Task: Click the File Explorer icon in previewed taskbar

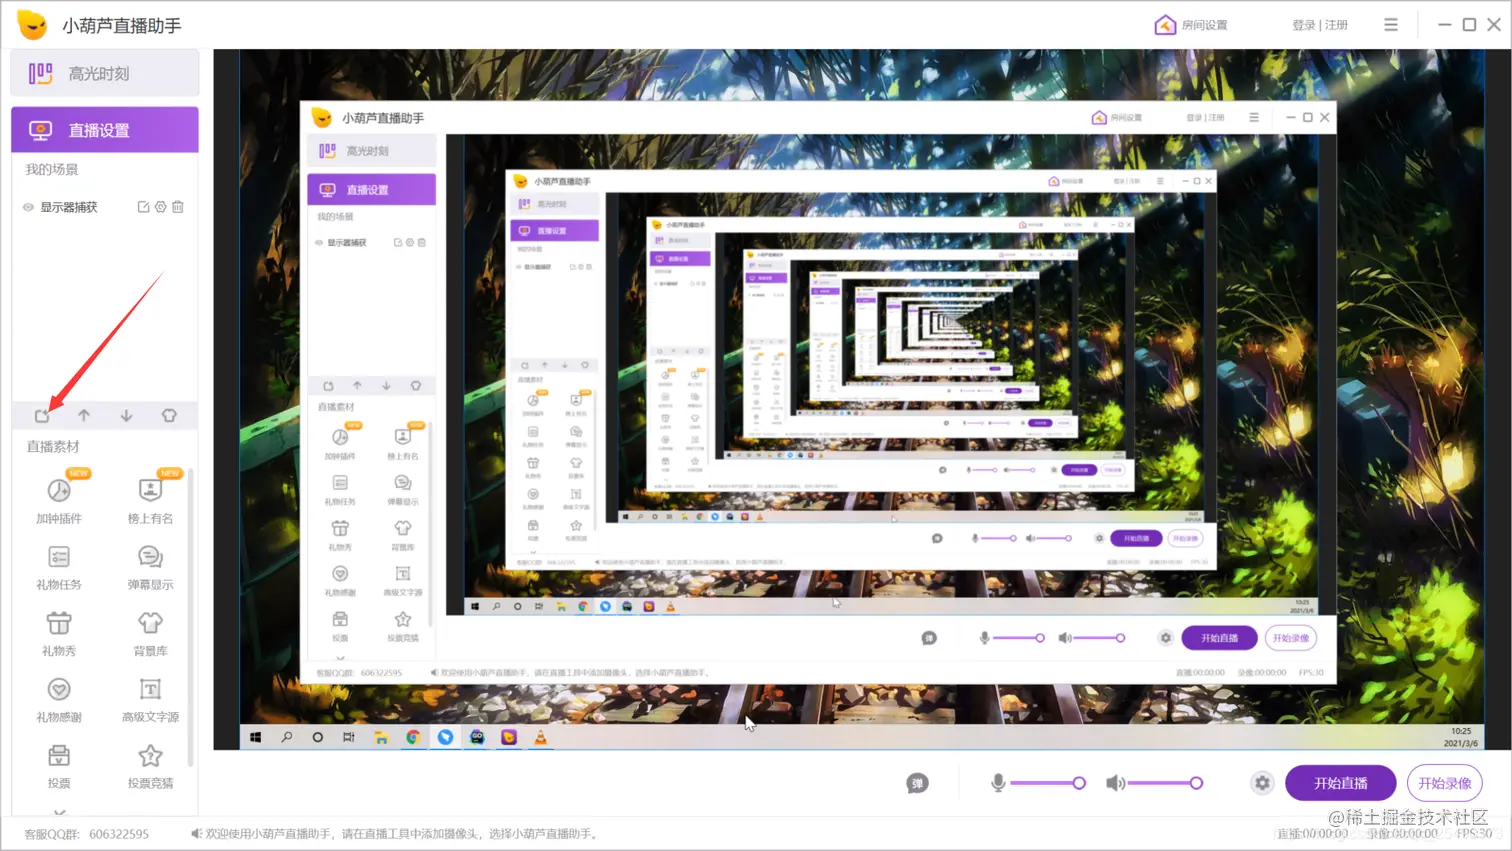Action: point(381,737)
